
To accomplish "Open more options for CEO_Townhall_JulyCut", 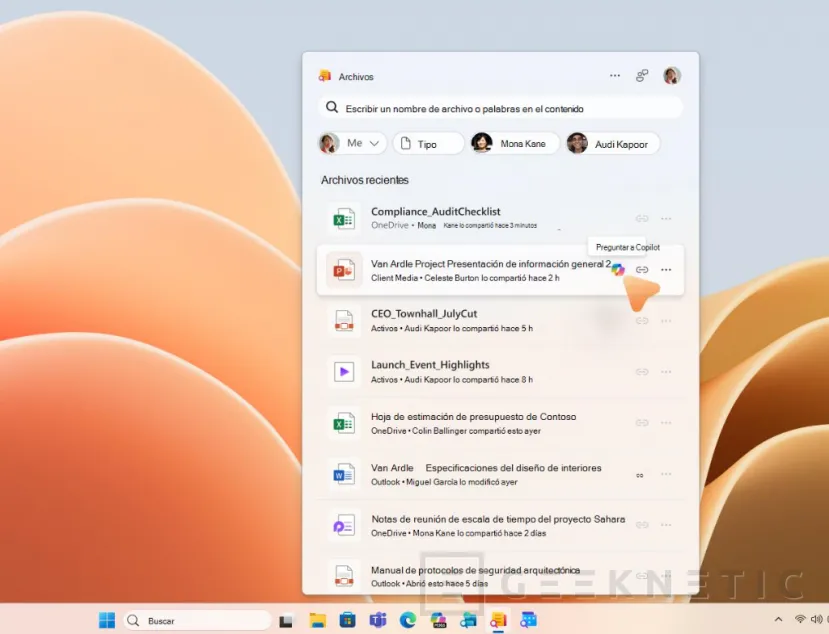I will coord(666,320).
